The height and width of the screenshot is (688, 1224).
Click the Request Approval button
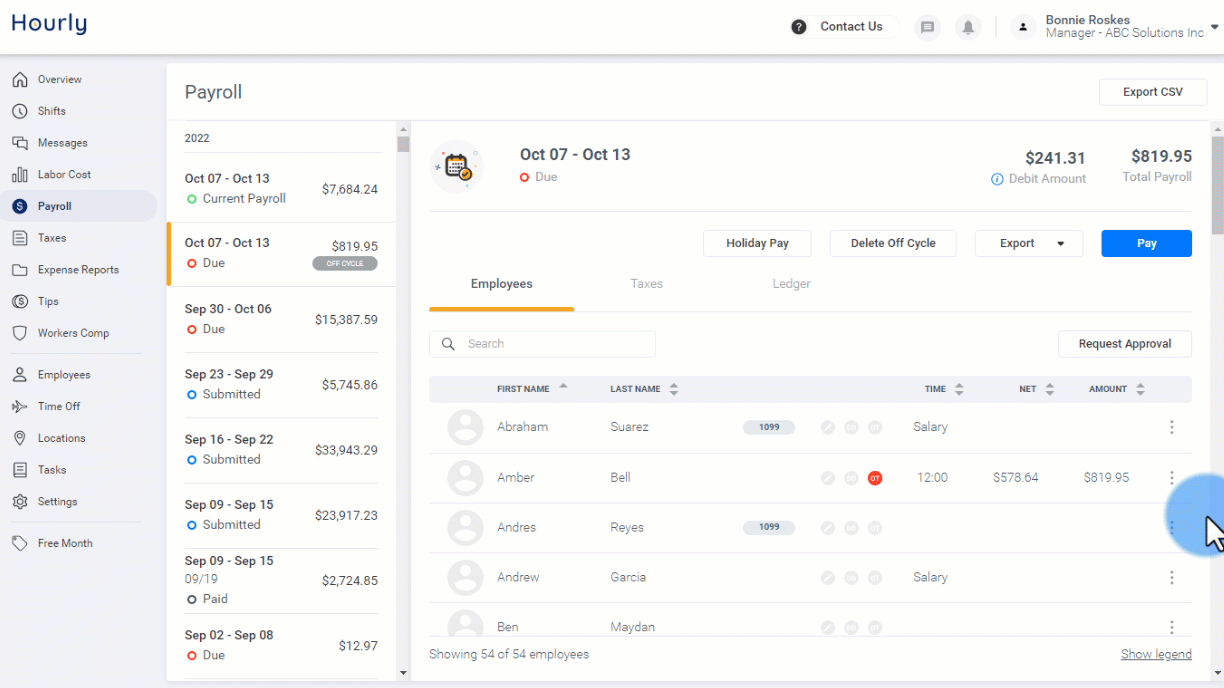point(1125,344)
